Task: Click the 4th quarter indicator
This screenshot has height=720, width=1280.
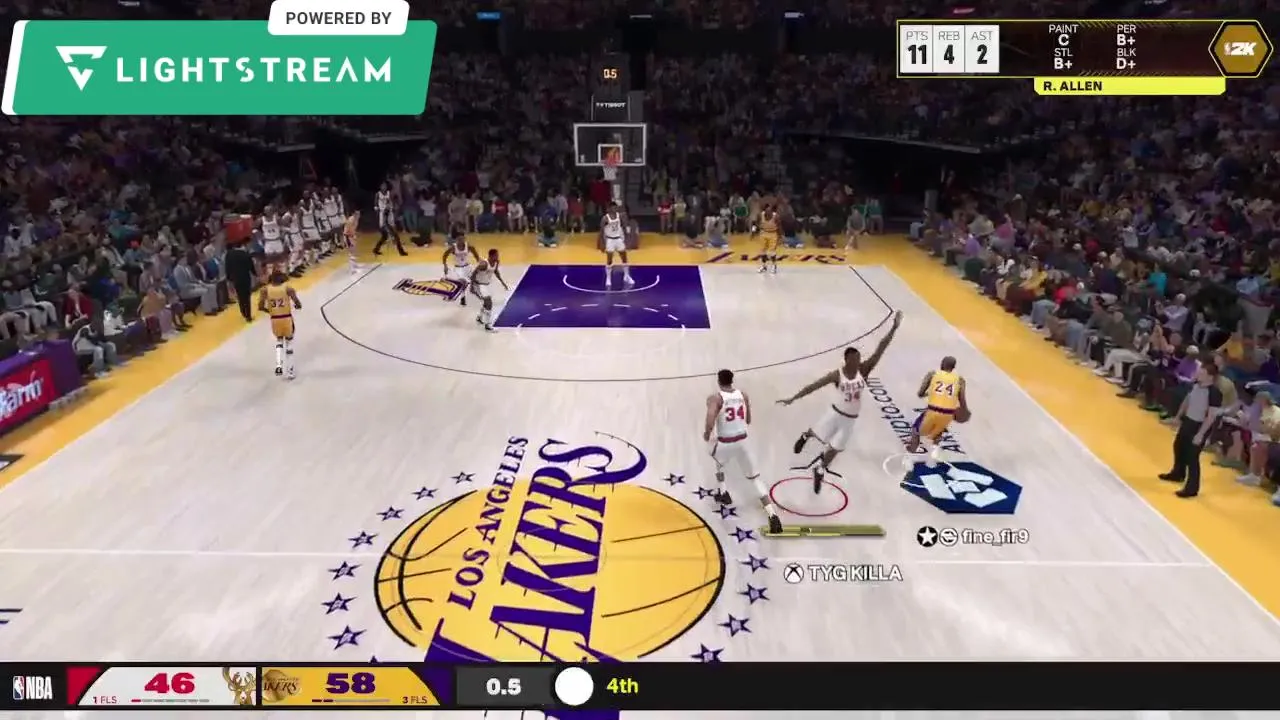Action: coord(622,686)
